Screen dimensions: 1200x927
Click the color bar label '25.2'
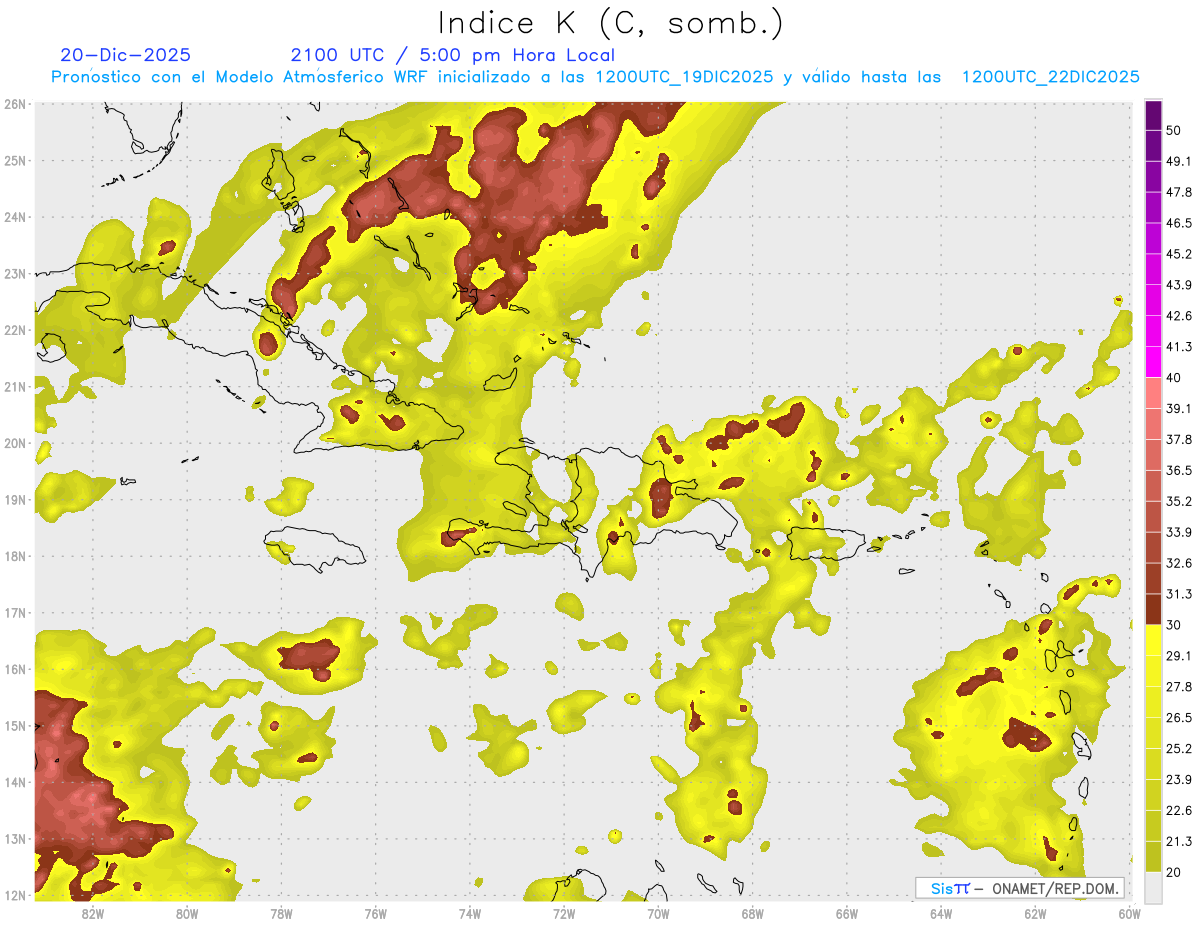coord(1178,749)
